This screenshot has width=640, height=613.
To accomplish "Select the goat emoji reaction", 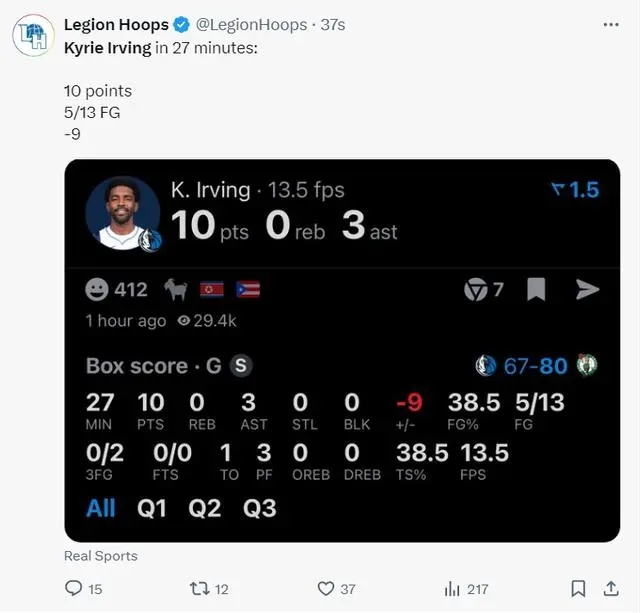I will [176, 289].
